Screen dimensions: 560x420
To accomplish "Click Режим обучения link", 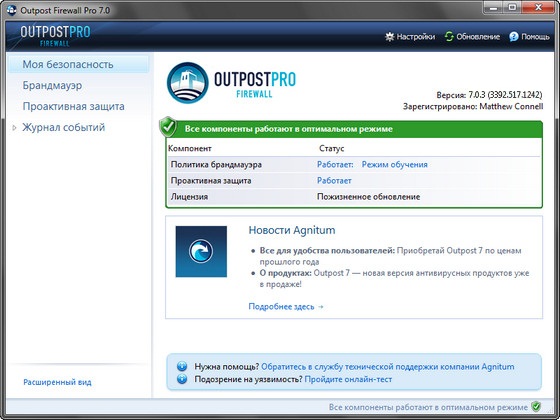I will coord(395,165).
